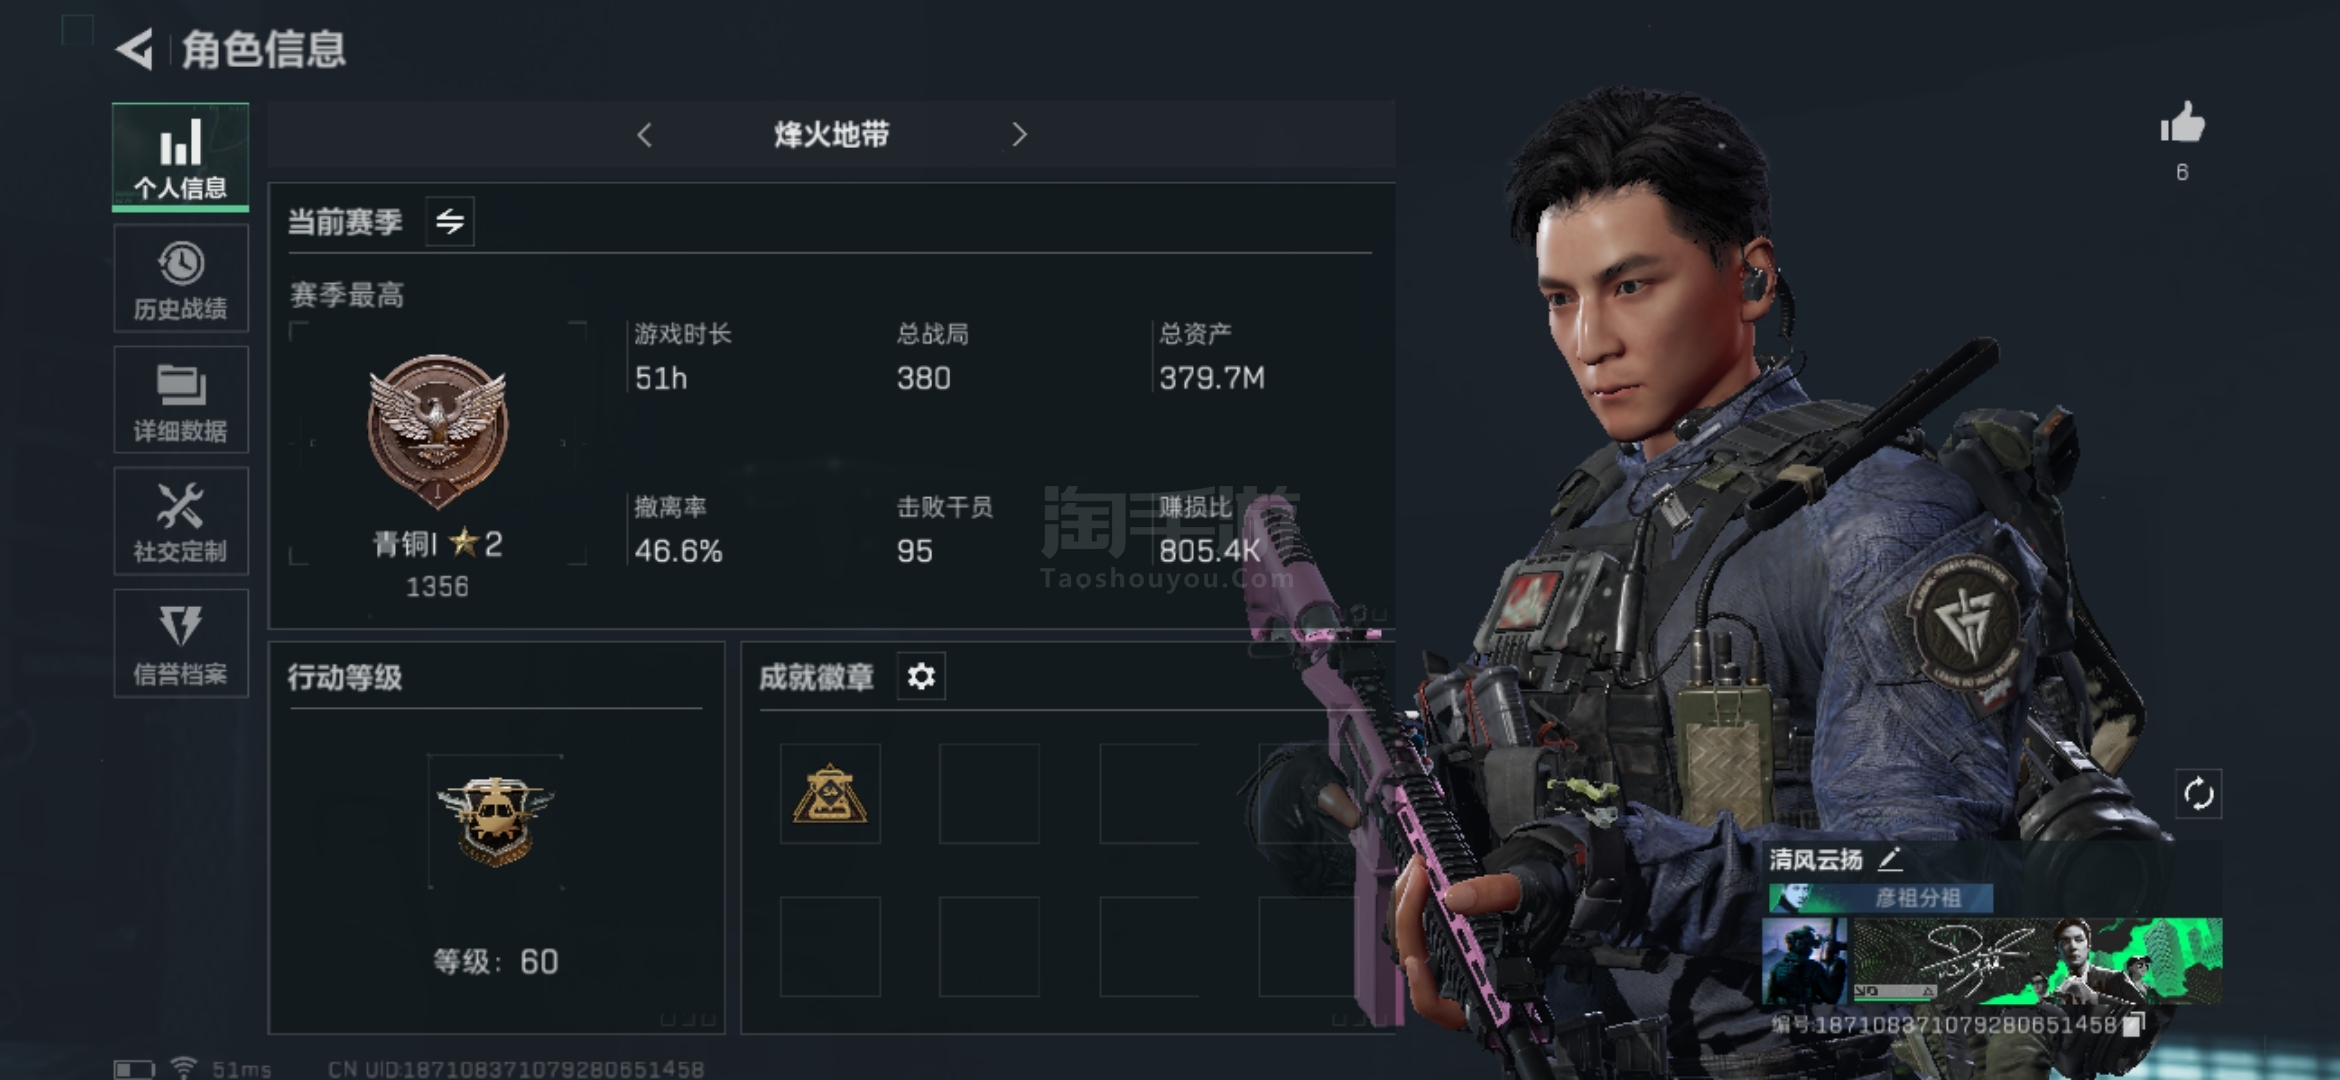
Task: Click the 彦祖分组 title banner
Action: 1881,898
